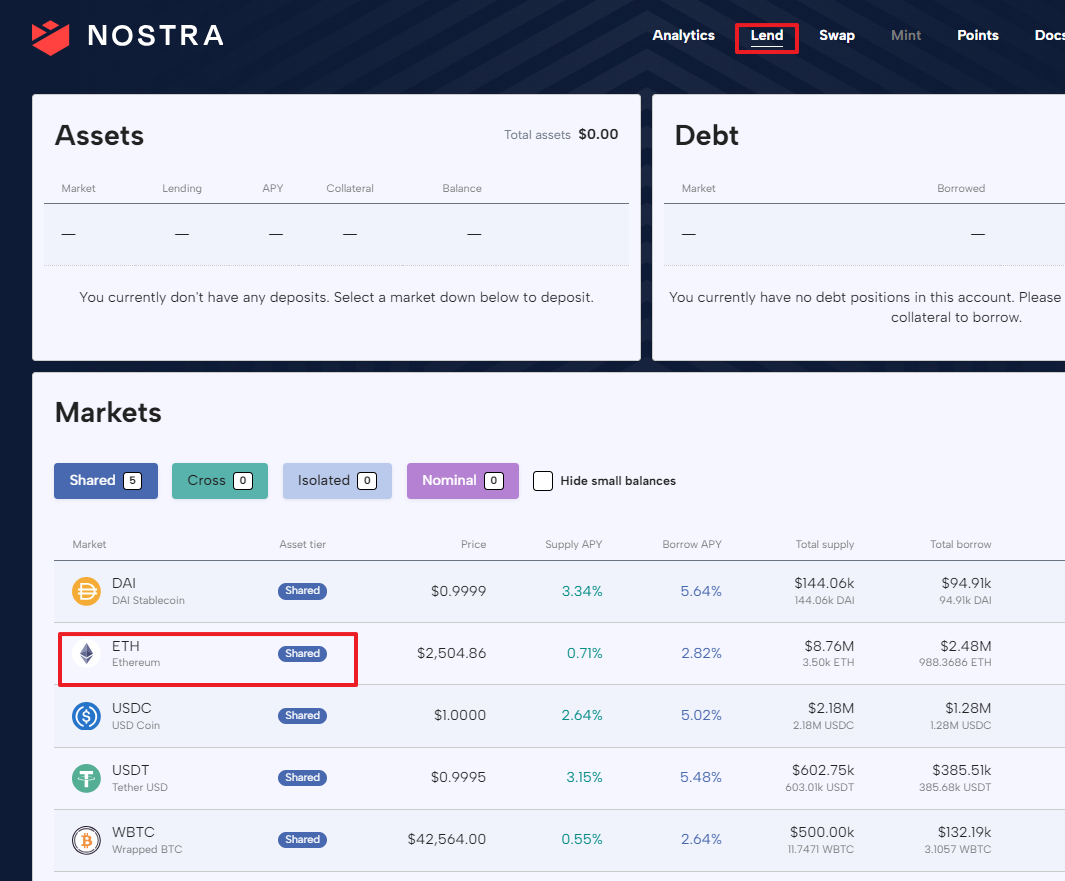The height and width of the screenshot is (881, 1065).
Task: Open the Docs link in navigation
Action: pos(1049,35)
